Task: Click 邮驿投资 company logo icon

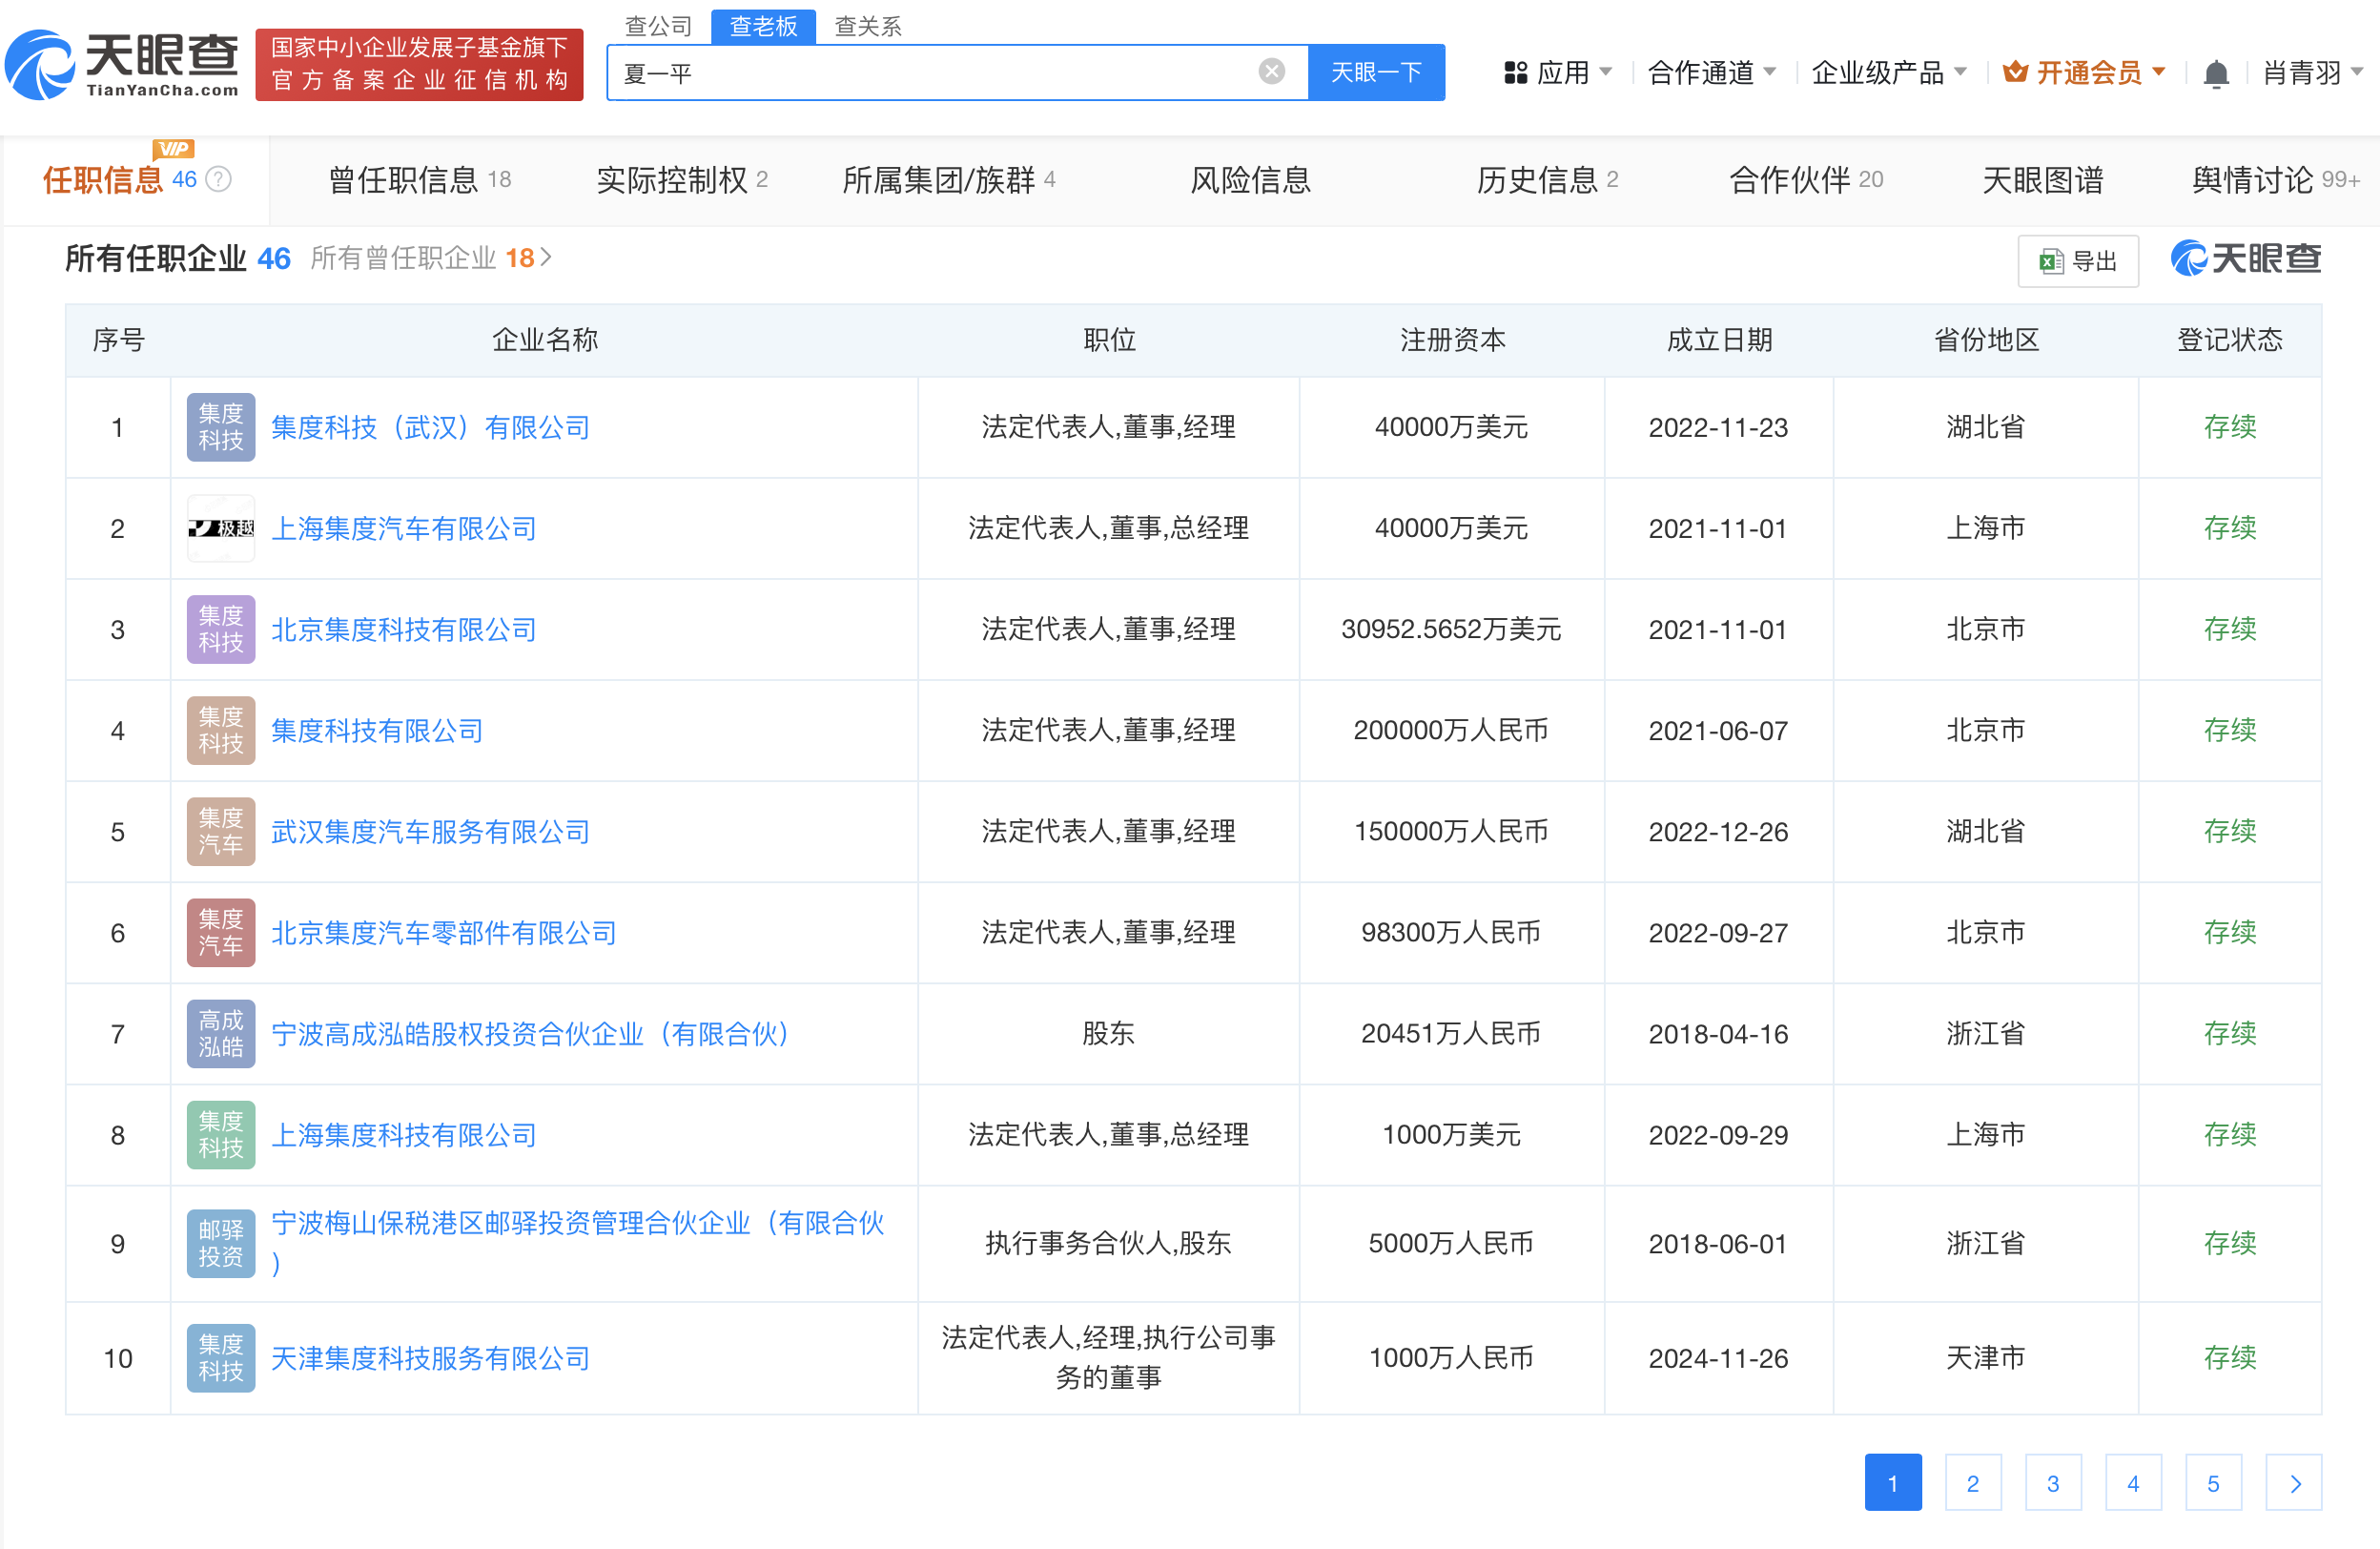Action: [x=221, y=1243]
